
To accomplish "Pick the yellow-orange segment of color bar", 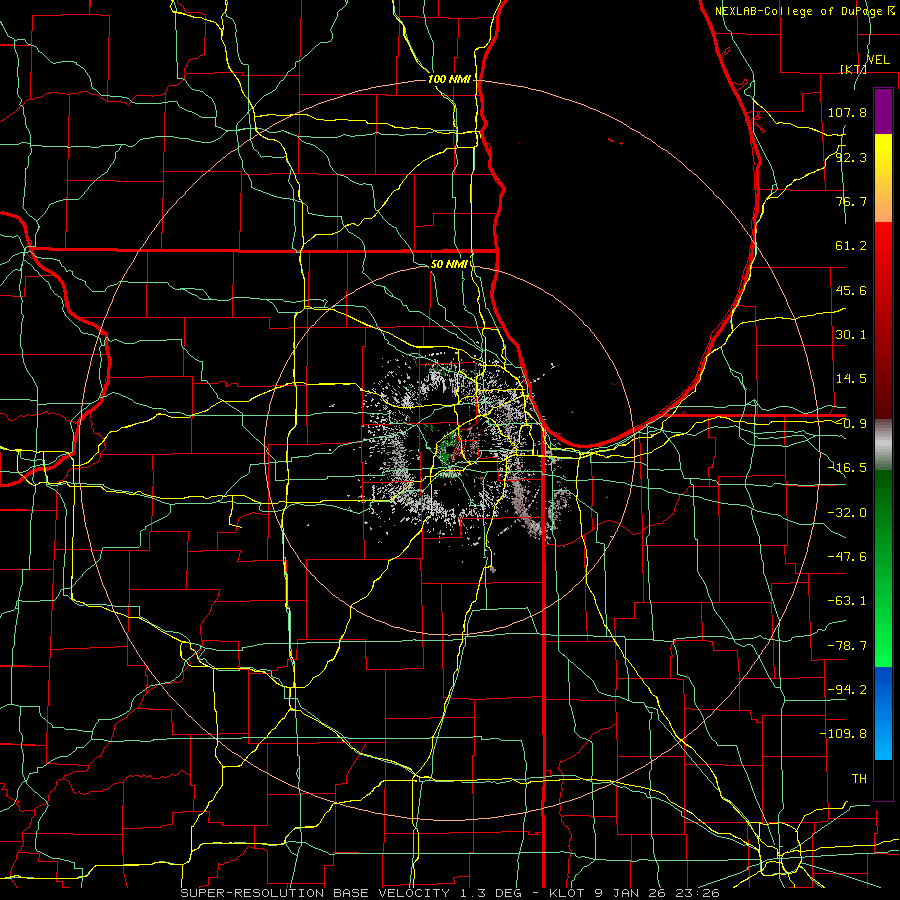I will click(883, 178).
